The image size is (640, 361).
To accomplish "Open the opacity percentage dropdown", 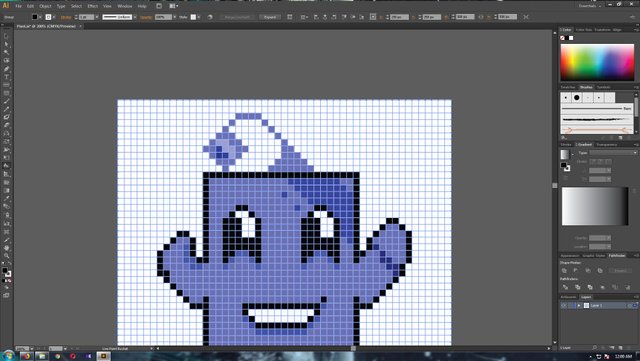I will [x=174, y=17].
